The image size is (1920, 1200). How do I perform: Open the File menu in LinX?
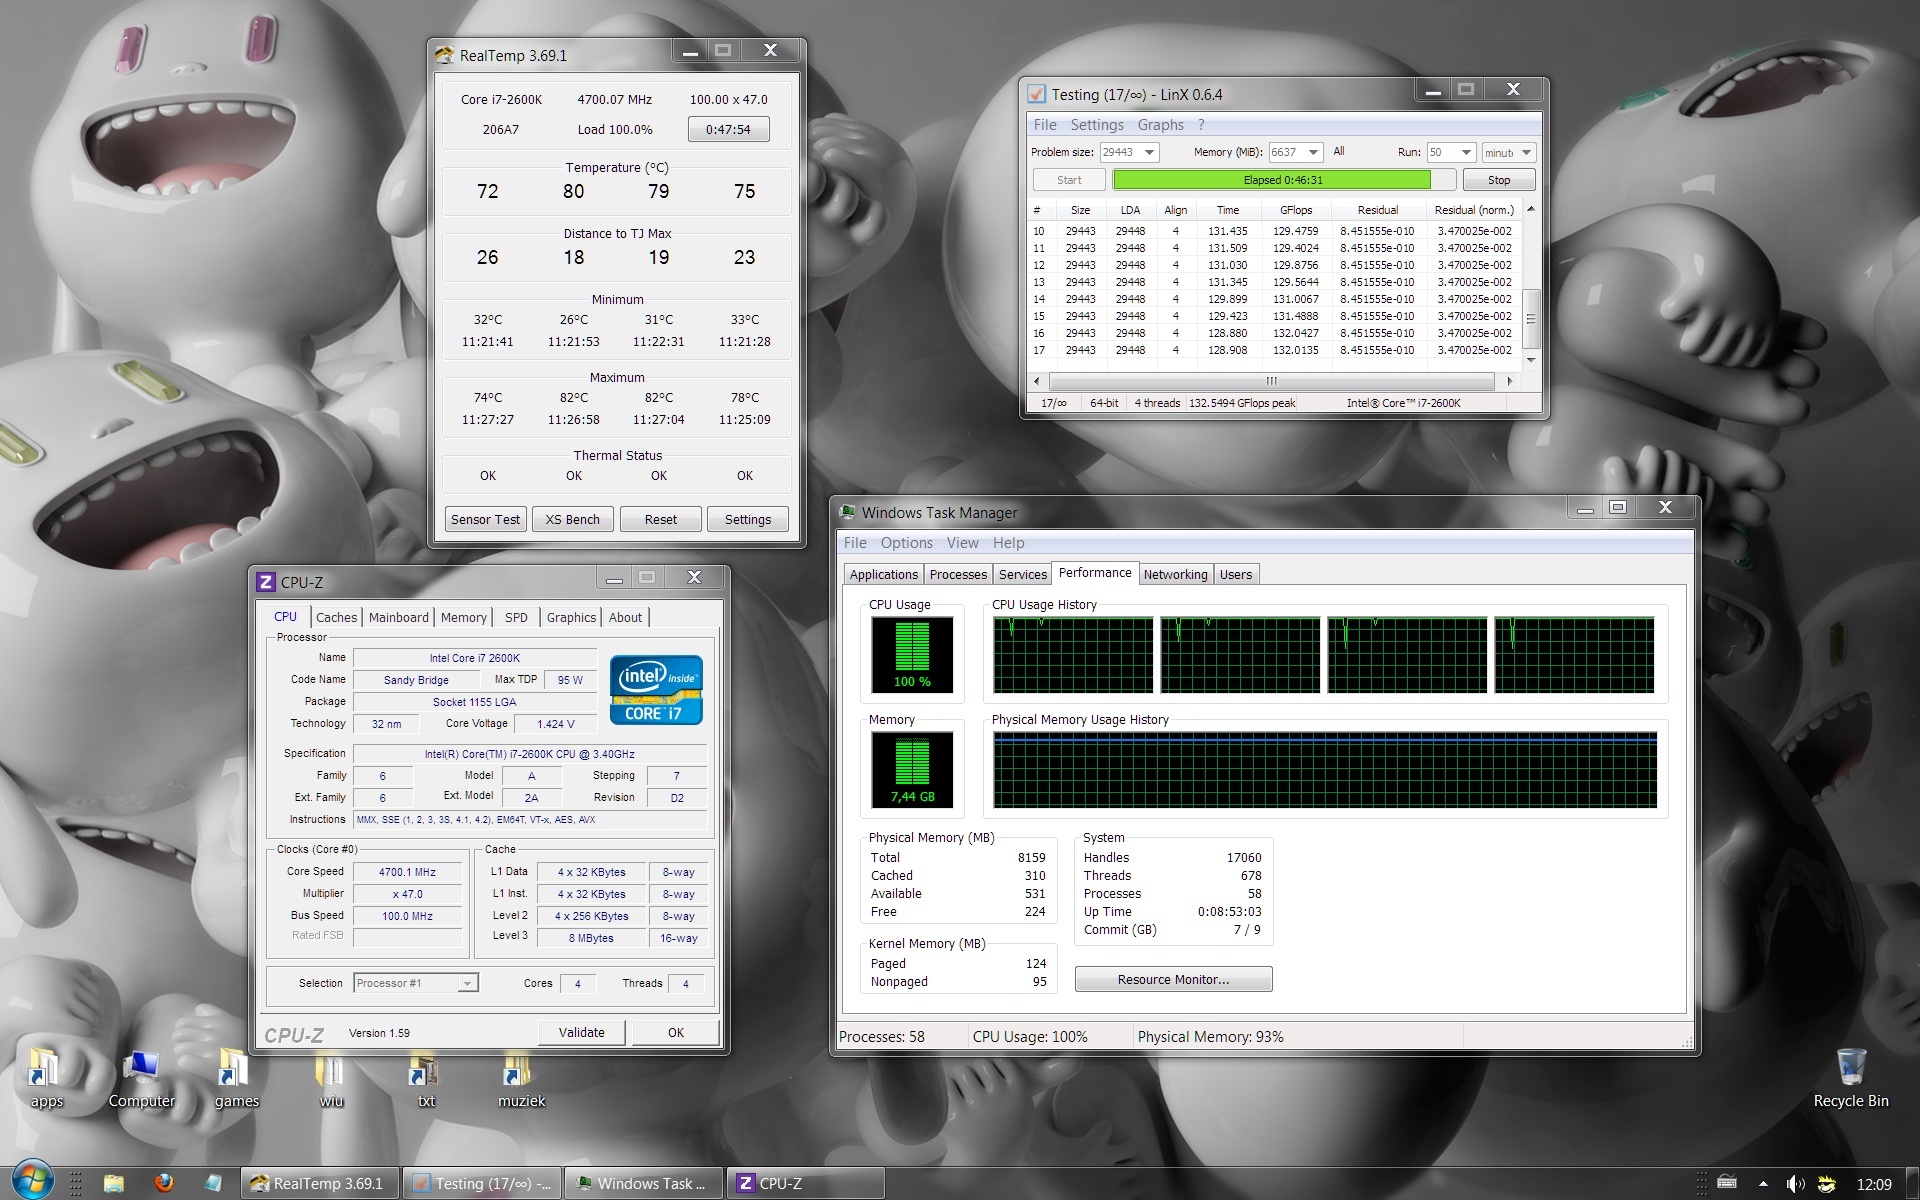(1045, 125)
